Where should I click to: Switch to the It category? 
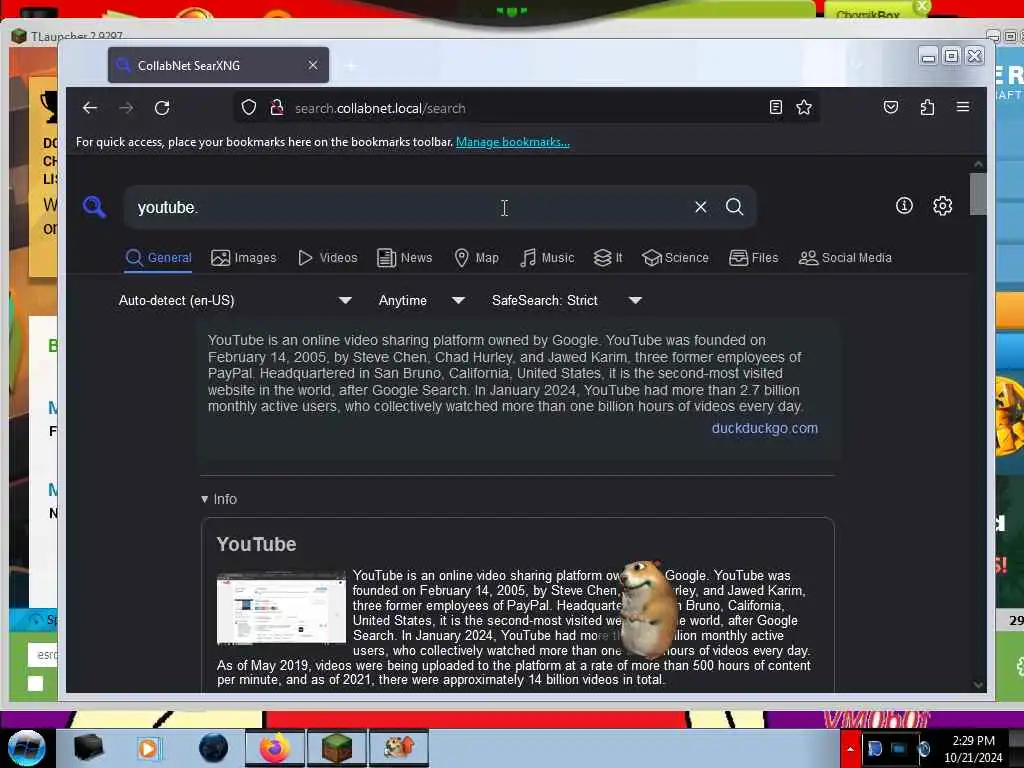[x=608, y=257]
